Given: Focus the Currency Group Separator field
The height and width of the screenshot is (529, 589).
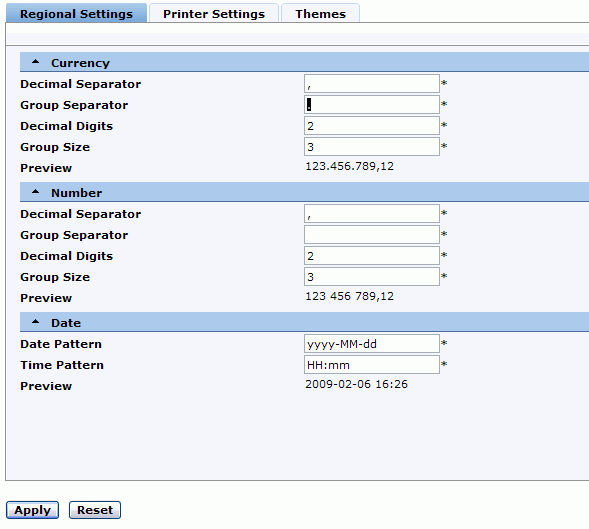Looking at the screenshot, I should tap(372, 104).
